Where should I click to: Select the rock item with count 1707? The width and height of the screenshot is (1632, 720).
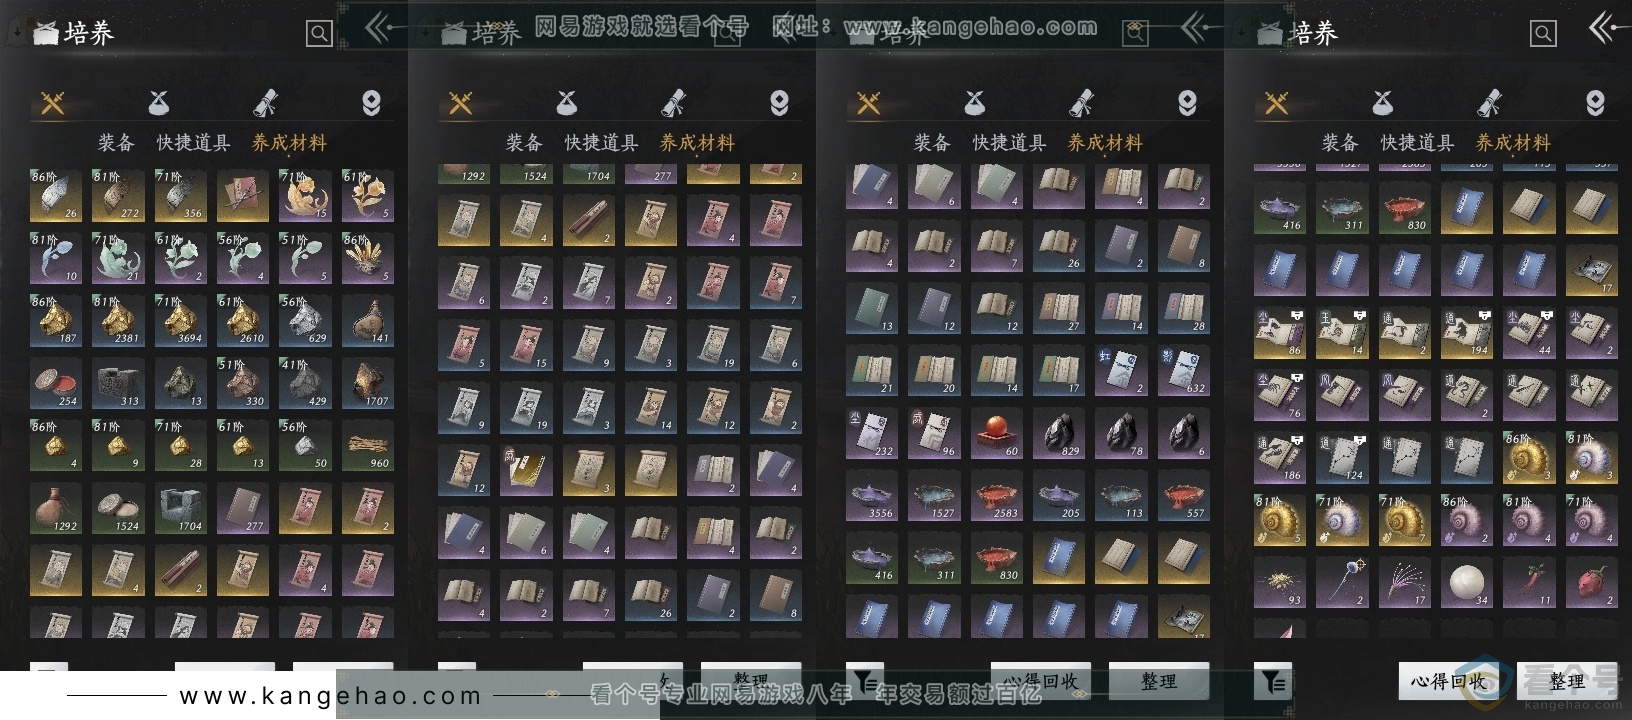point(367,383)
